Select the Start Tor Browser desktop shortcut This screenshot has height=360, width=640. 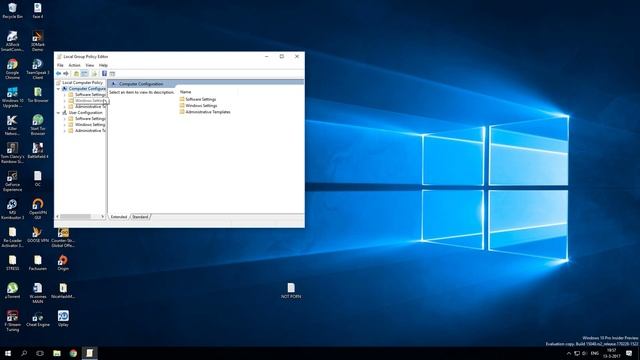[38, 125]
